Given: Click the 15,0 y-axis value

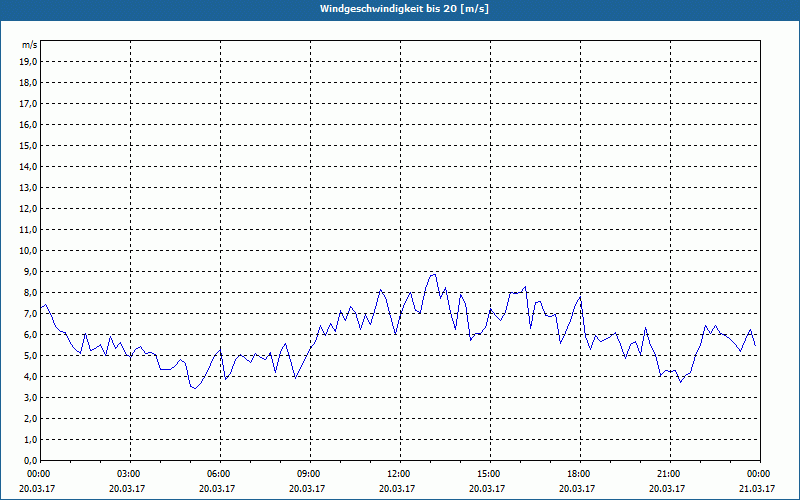Looking at the screenshot, I should pos(28,145).
